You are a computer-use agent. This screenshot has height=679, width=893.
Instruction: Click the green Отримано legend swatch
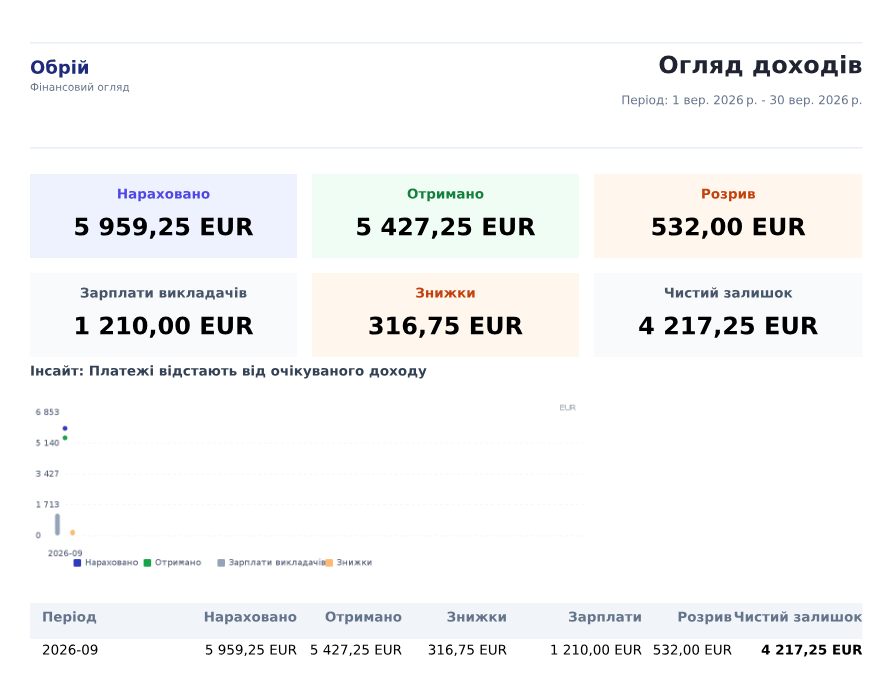point(148,563)
